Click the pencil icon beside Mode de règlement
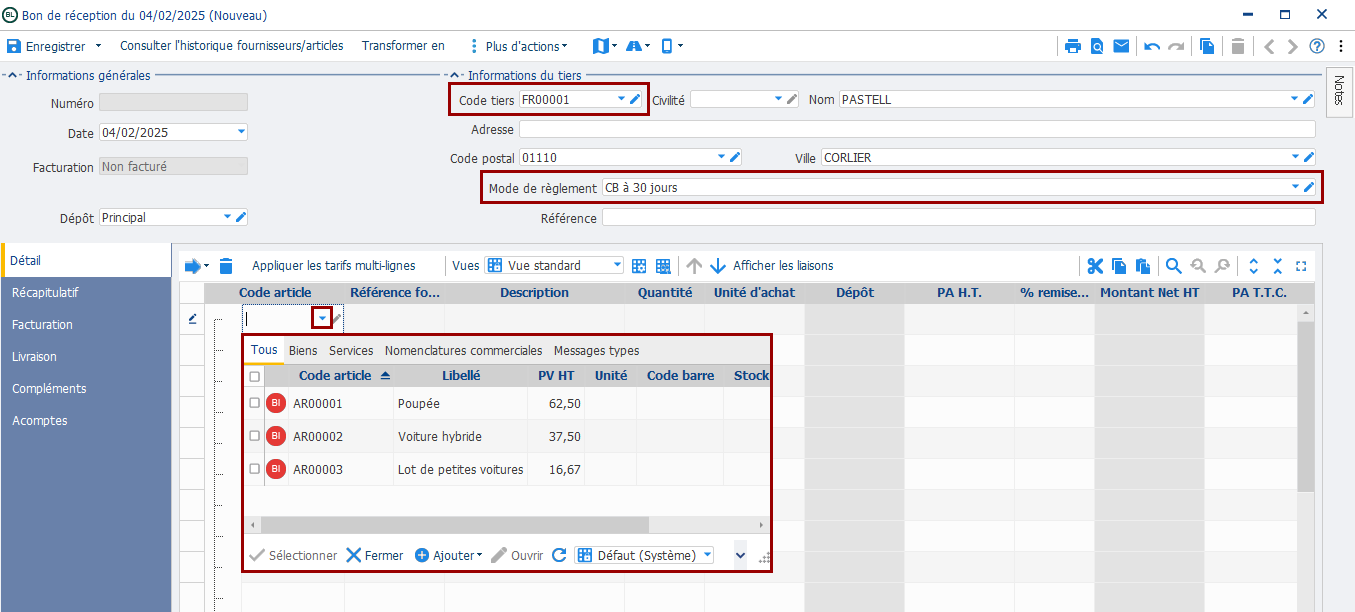The width and height of the screenshot is (1355, 612). click(1308, 187)
